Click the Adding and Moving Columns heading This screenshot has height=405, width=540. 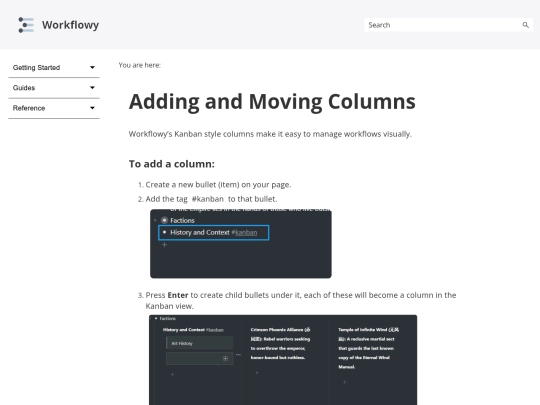(x=272, y=102)
